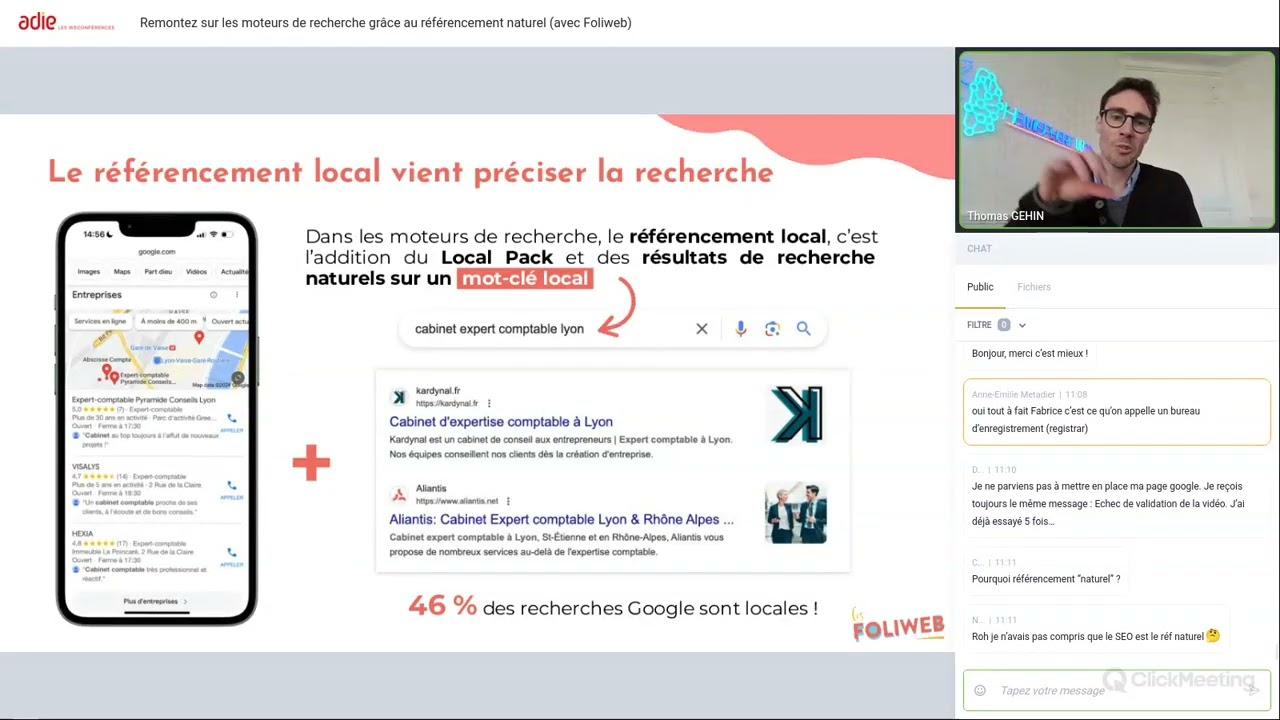Click the send message arrow icon

click(x=1250, y=690)
